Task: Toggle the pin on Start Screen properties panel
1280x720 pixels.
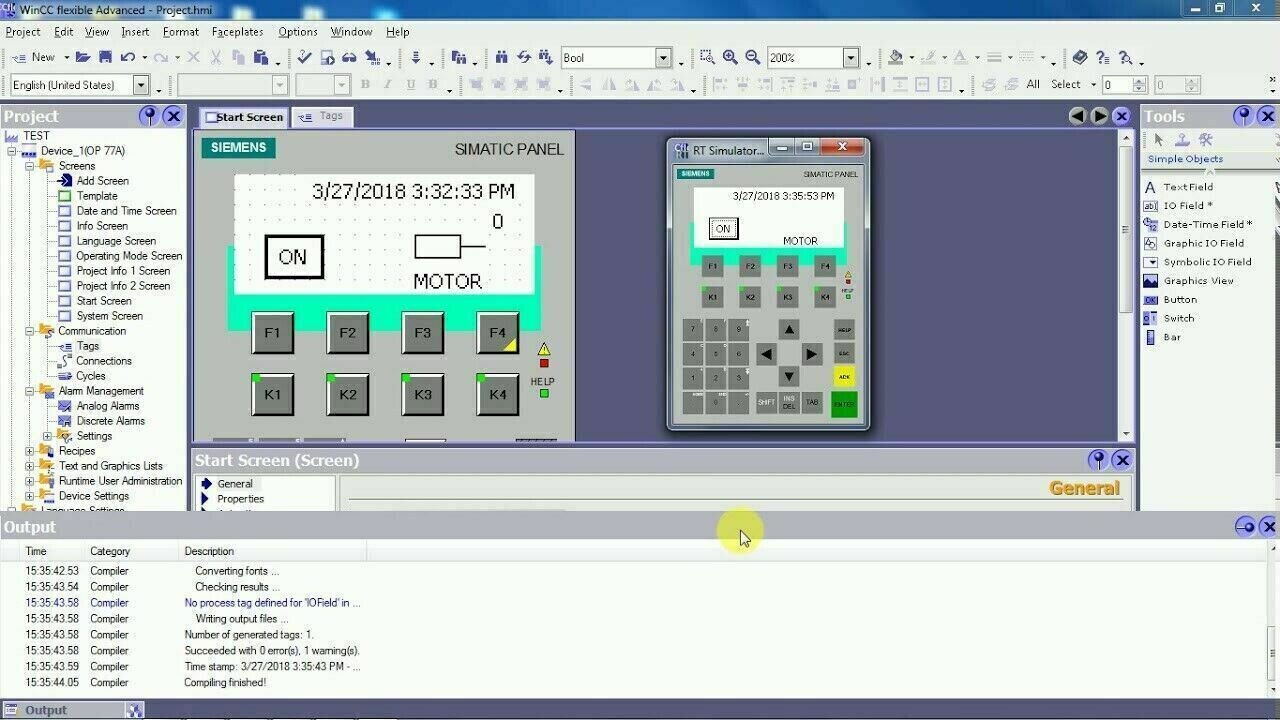Action: point(1098,460)
